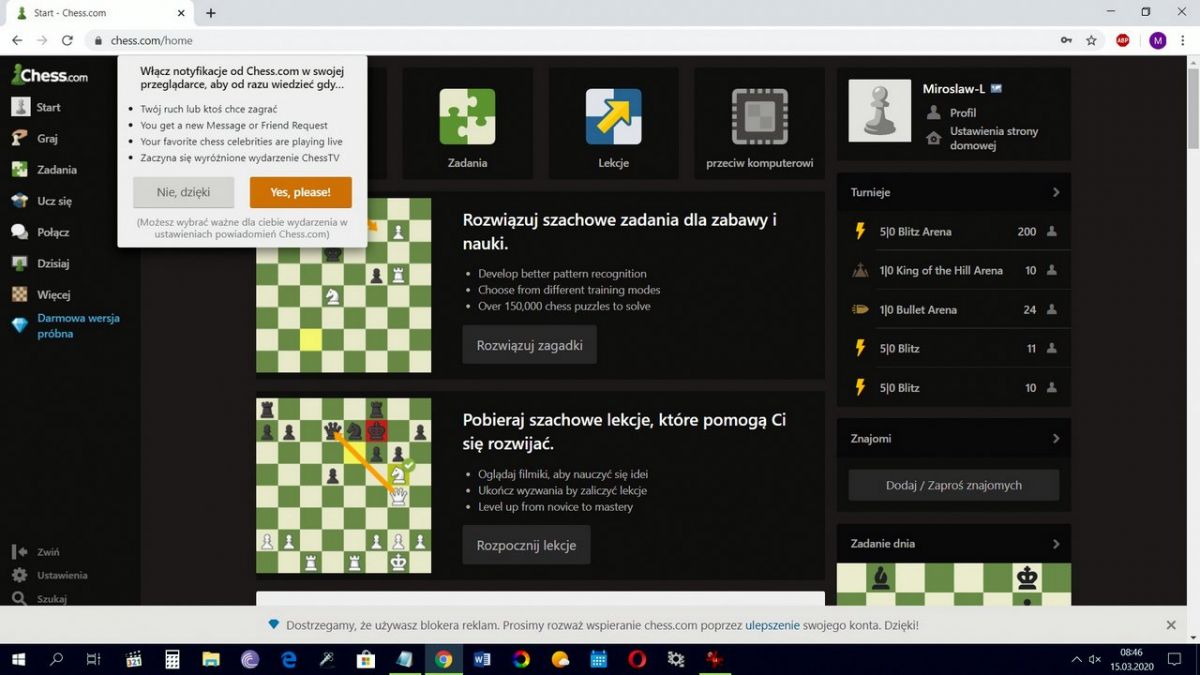The height and width of the screenshot is (675, 1200).
Task: Click the Rozwiązuj zagadki button
Action: (529, 344)
